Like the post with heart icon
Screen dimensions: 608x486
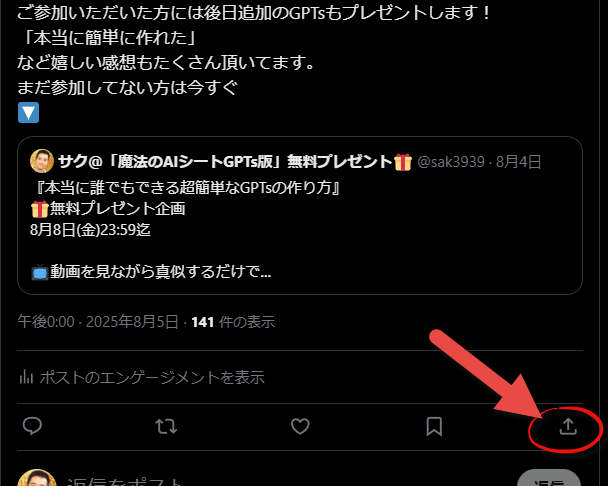point(300,426)
